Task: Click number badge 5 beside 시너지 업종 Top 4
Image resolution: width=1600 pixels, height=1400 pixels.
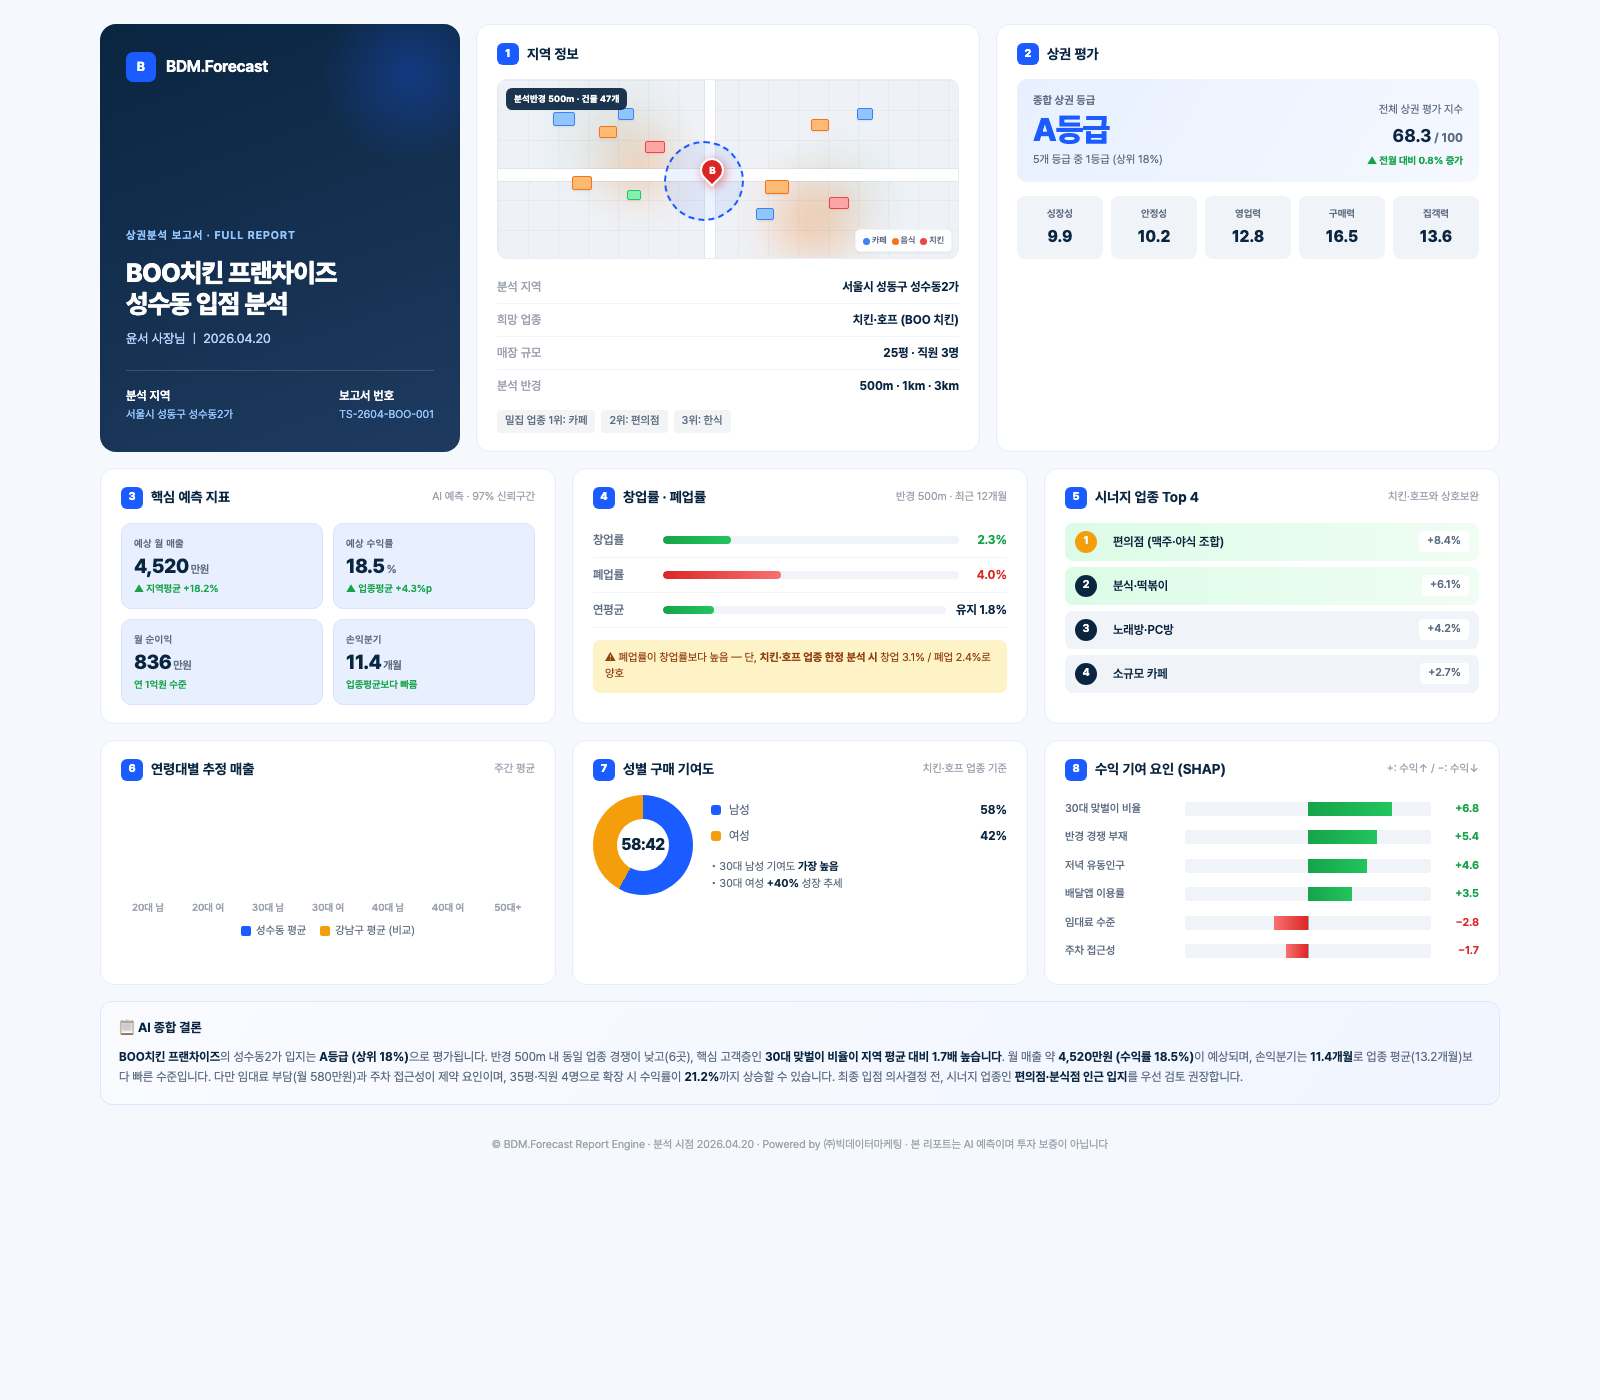Action: (x=1076, y=497)
